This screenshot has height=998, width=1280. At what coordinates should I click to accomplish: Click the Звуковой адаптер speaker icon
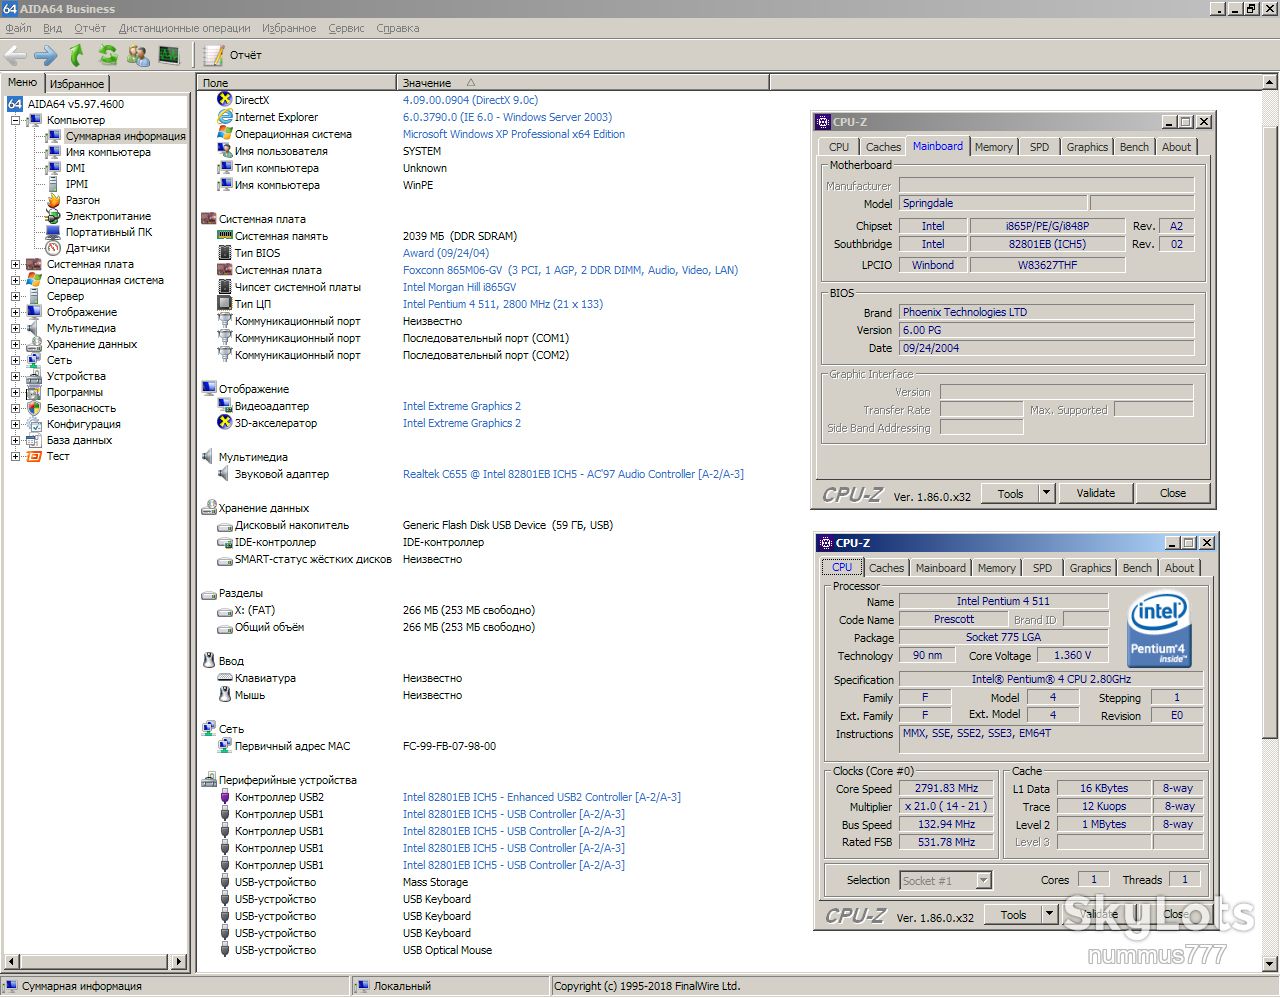point(225,474)
